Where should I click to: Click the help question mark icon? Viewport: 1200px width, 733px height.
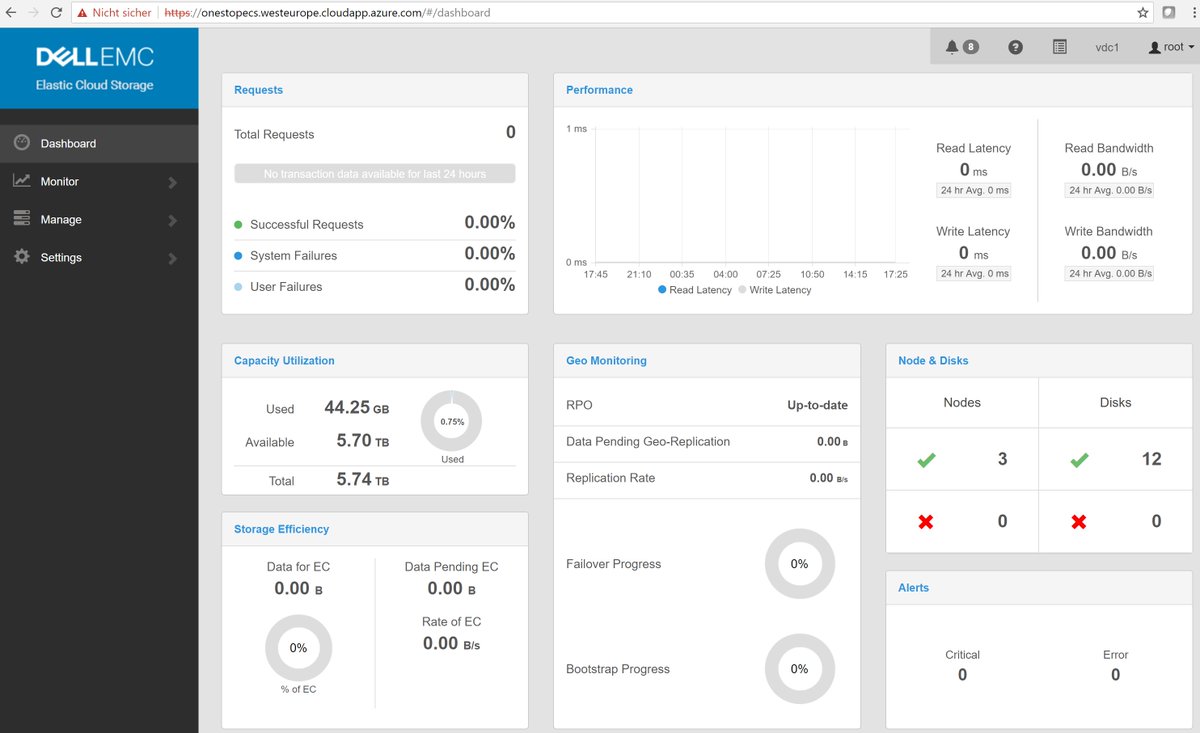click(1015, 46)
